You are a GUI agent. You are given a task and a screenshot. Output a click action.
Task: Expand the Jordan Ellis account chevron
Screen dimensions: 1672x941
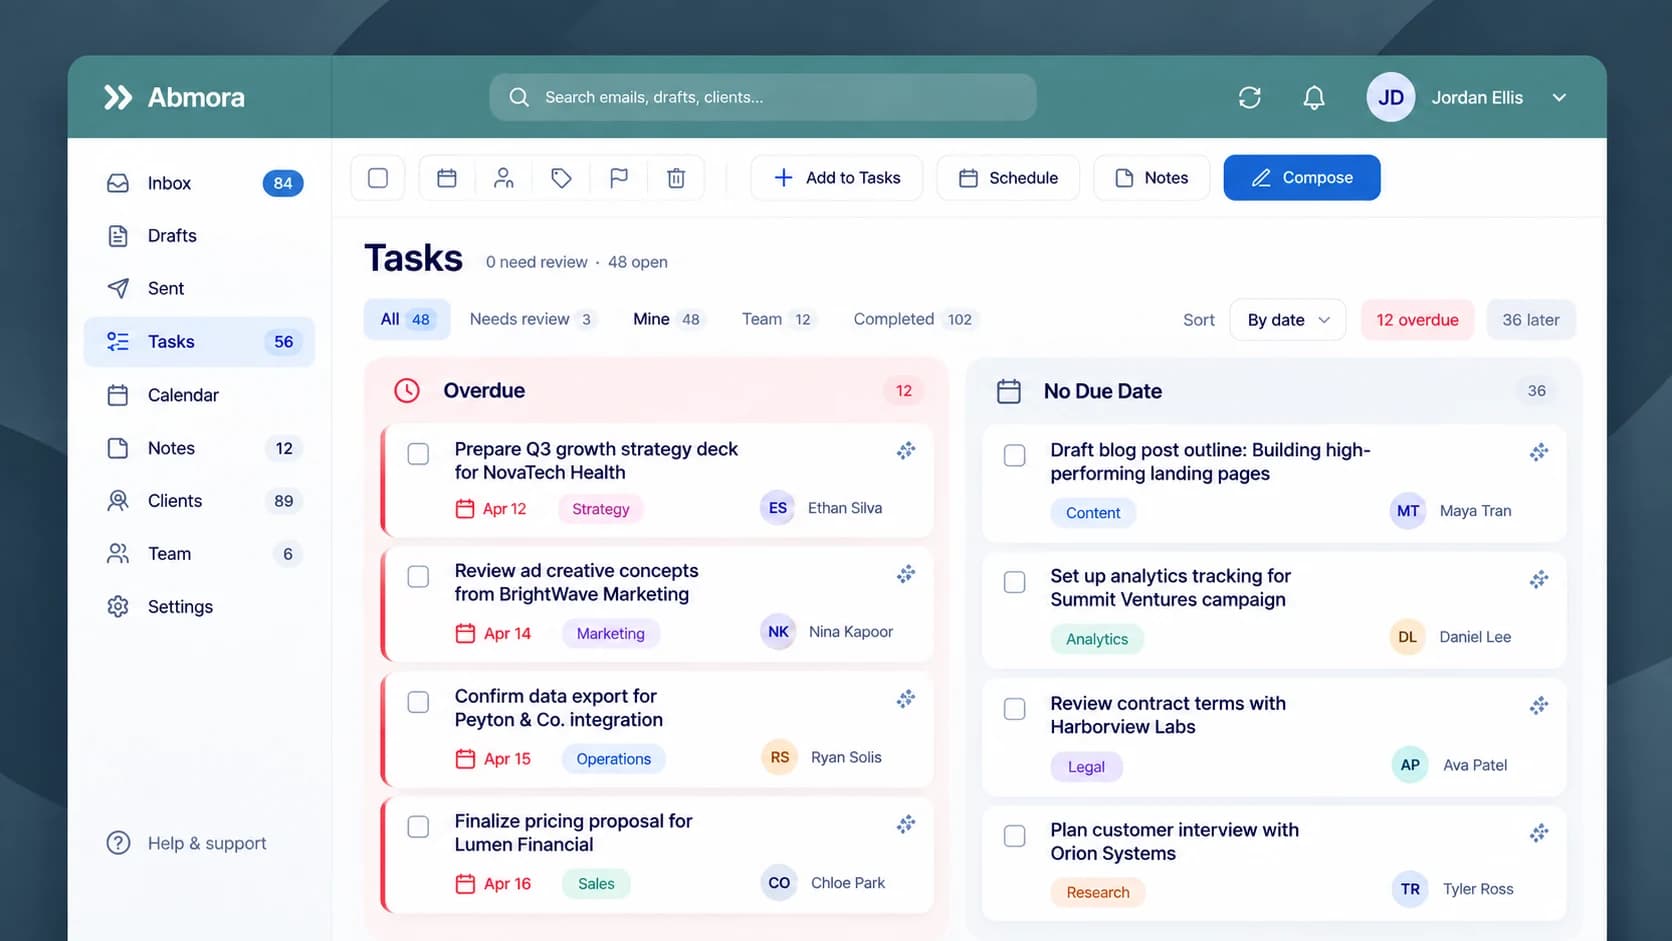[1559, 97]
